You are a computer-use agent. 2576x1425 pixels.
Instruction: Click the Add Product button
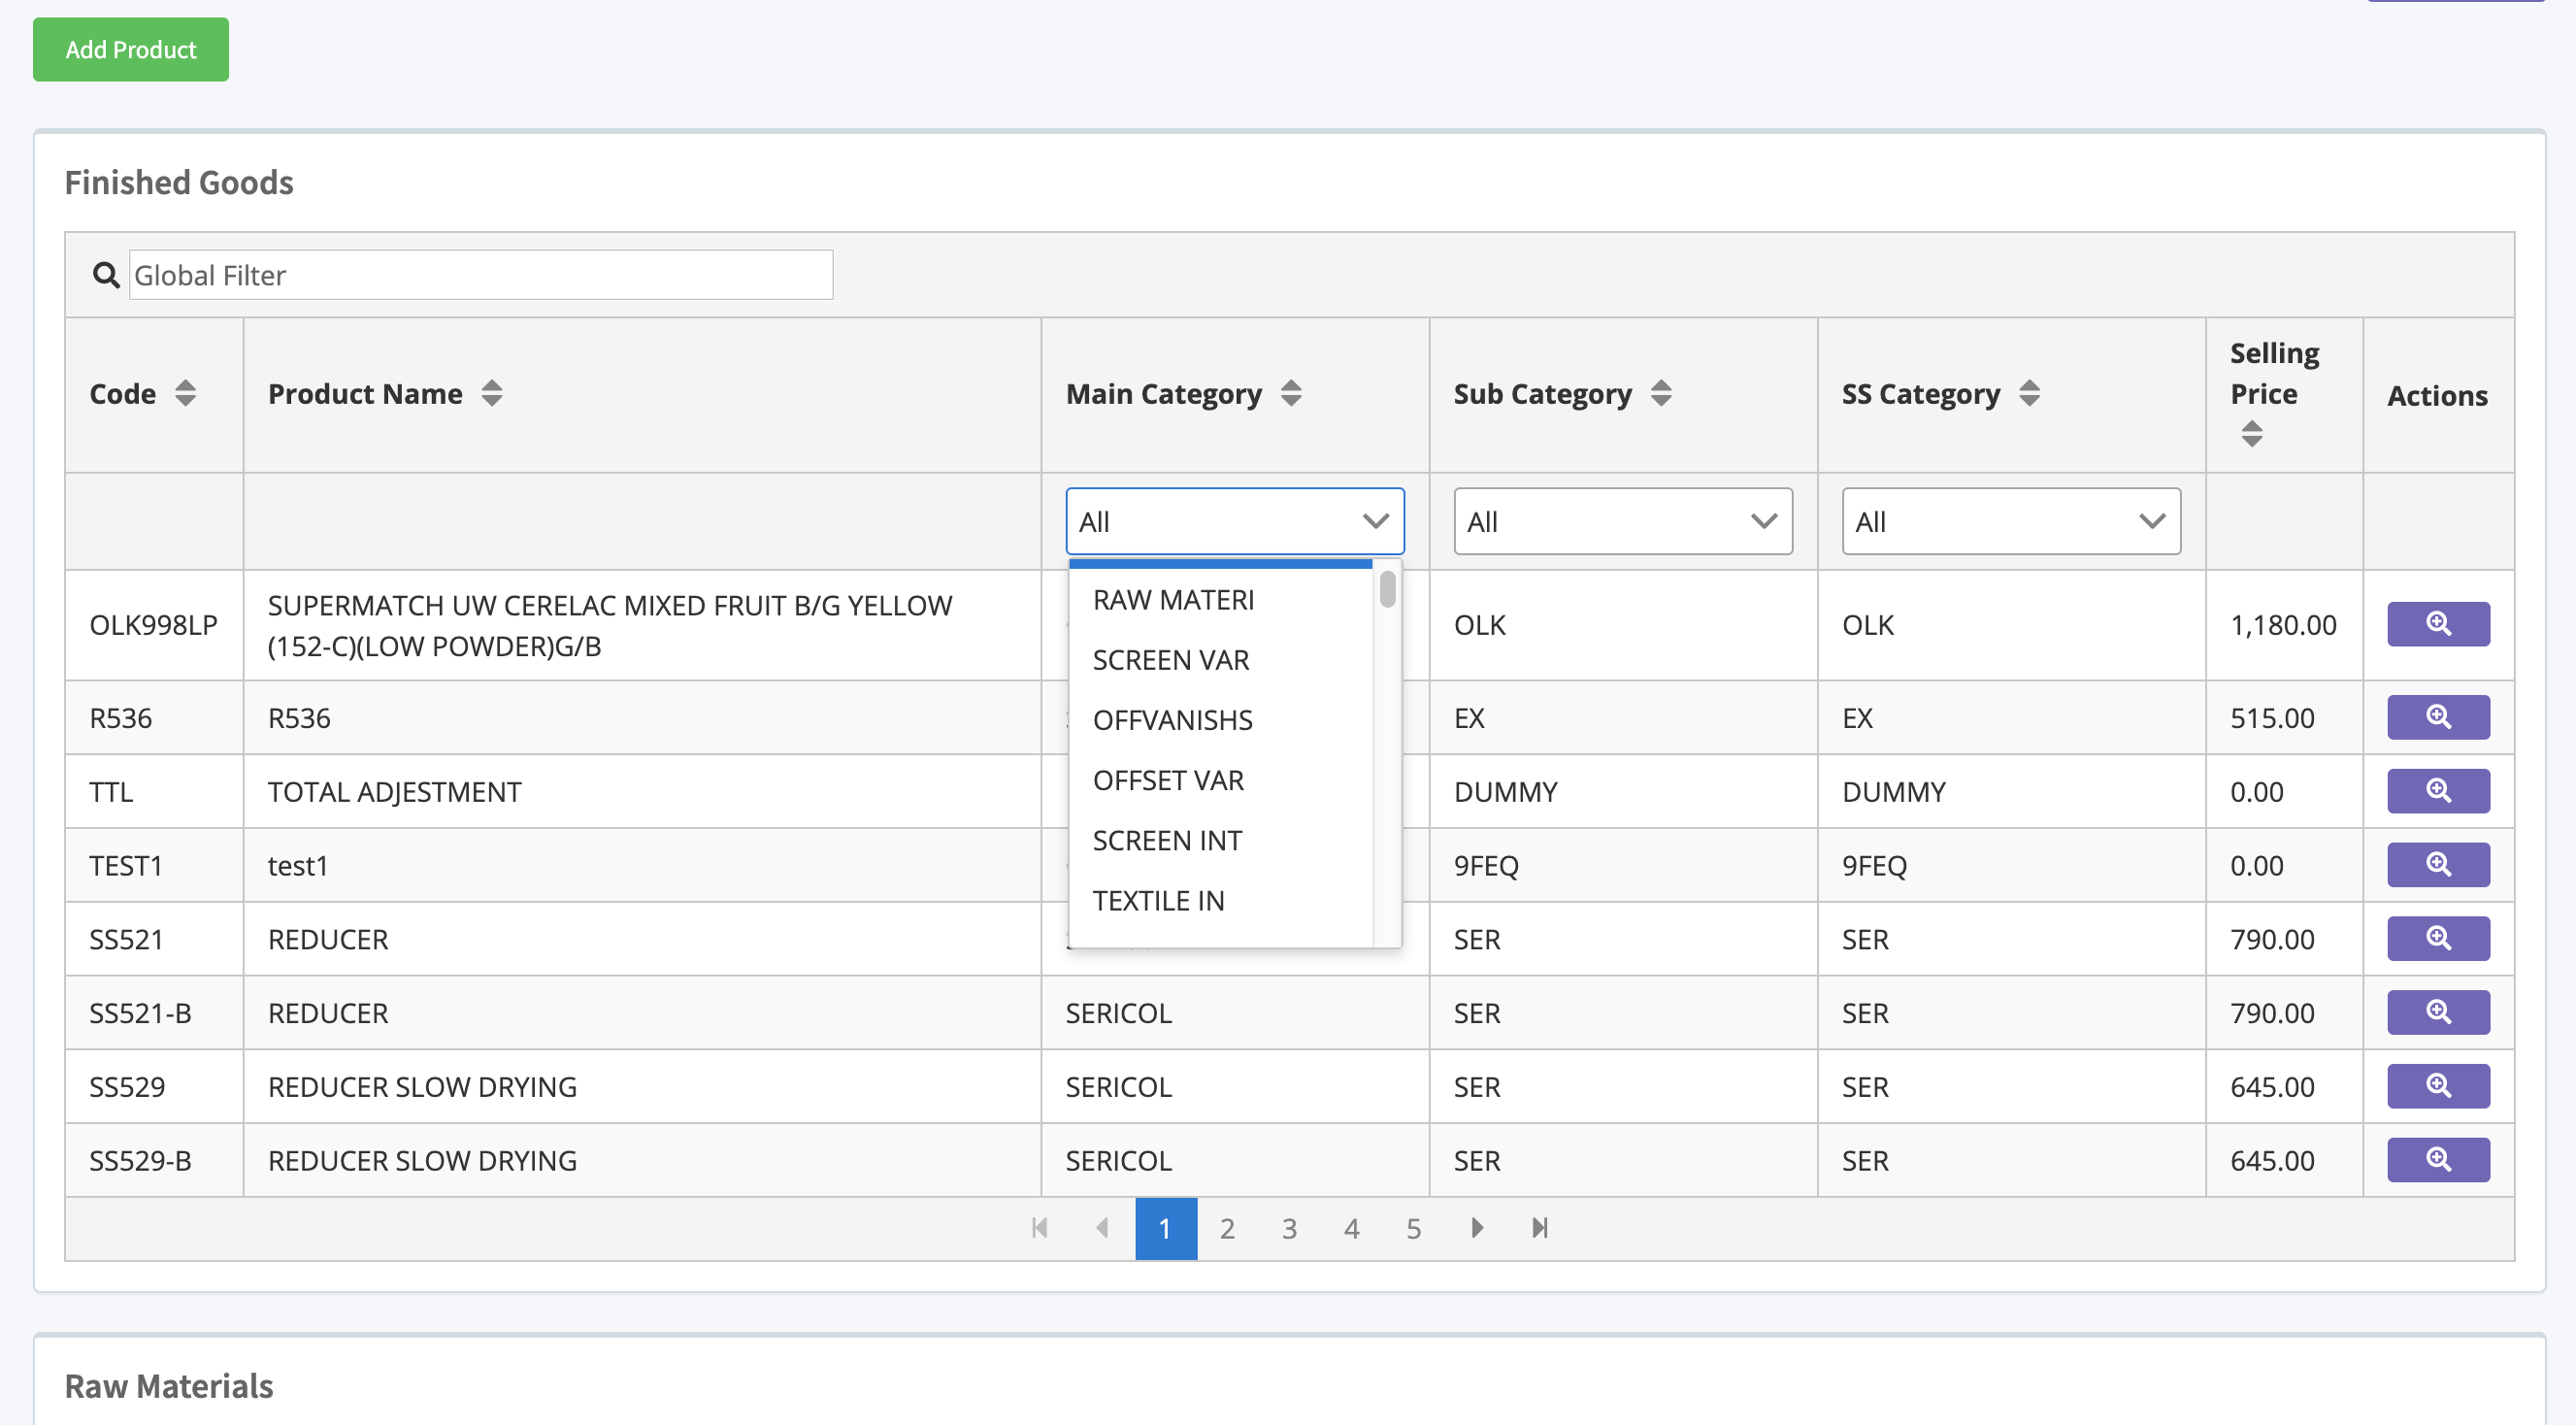click(x=131, y=49)
